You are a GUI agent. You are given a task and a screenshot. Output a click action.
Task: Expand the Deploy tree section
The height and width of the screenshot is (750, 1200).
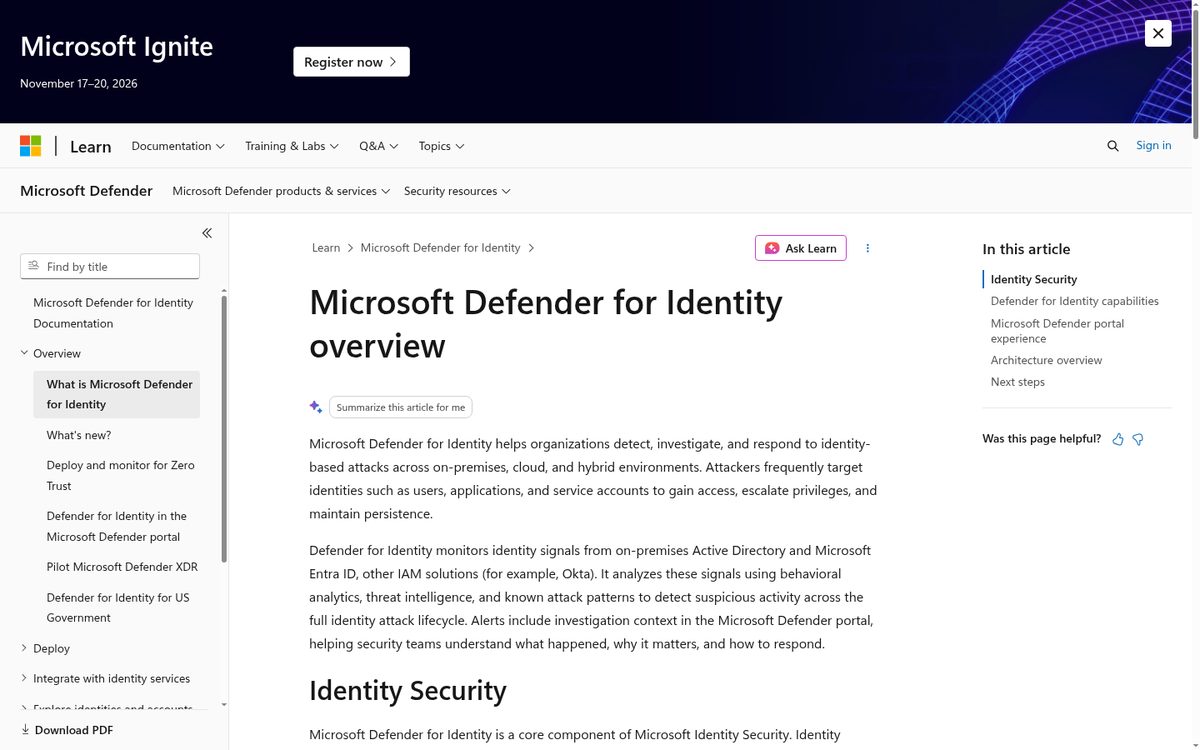pos(51,648)
